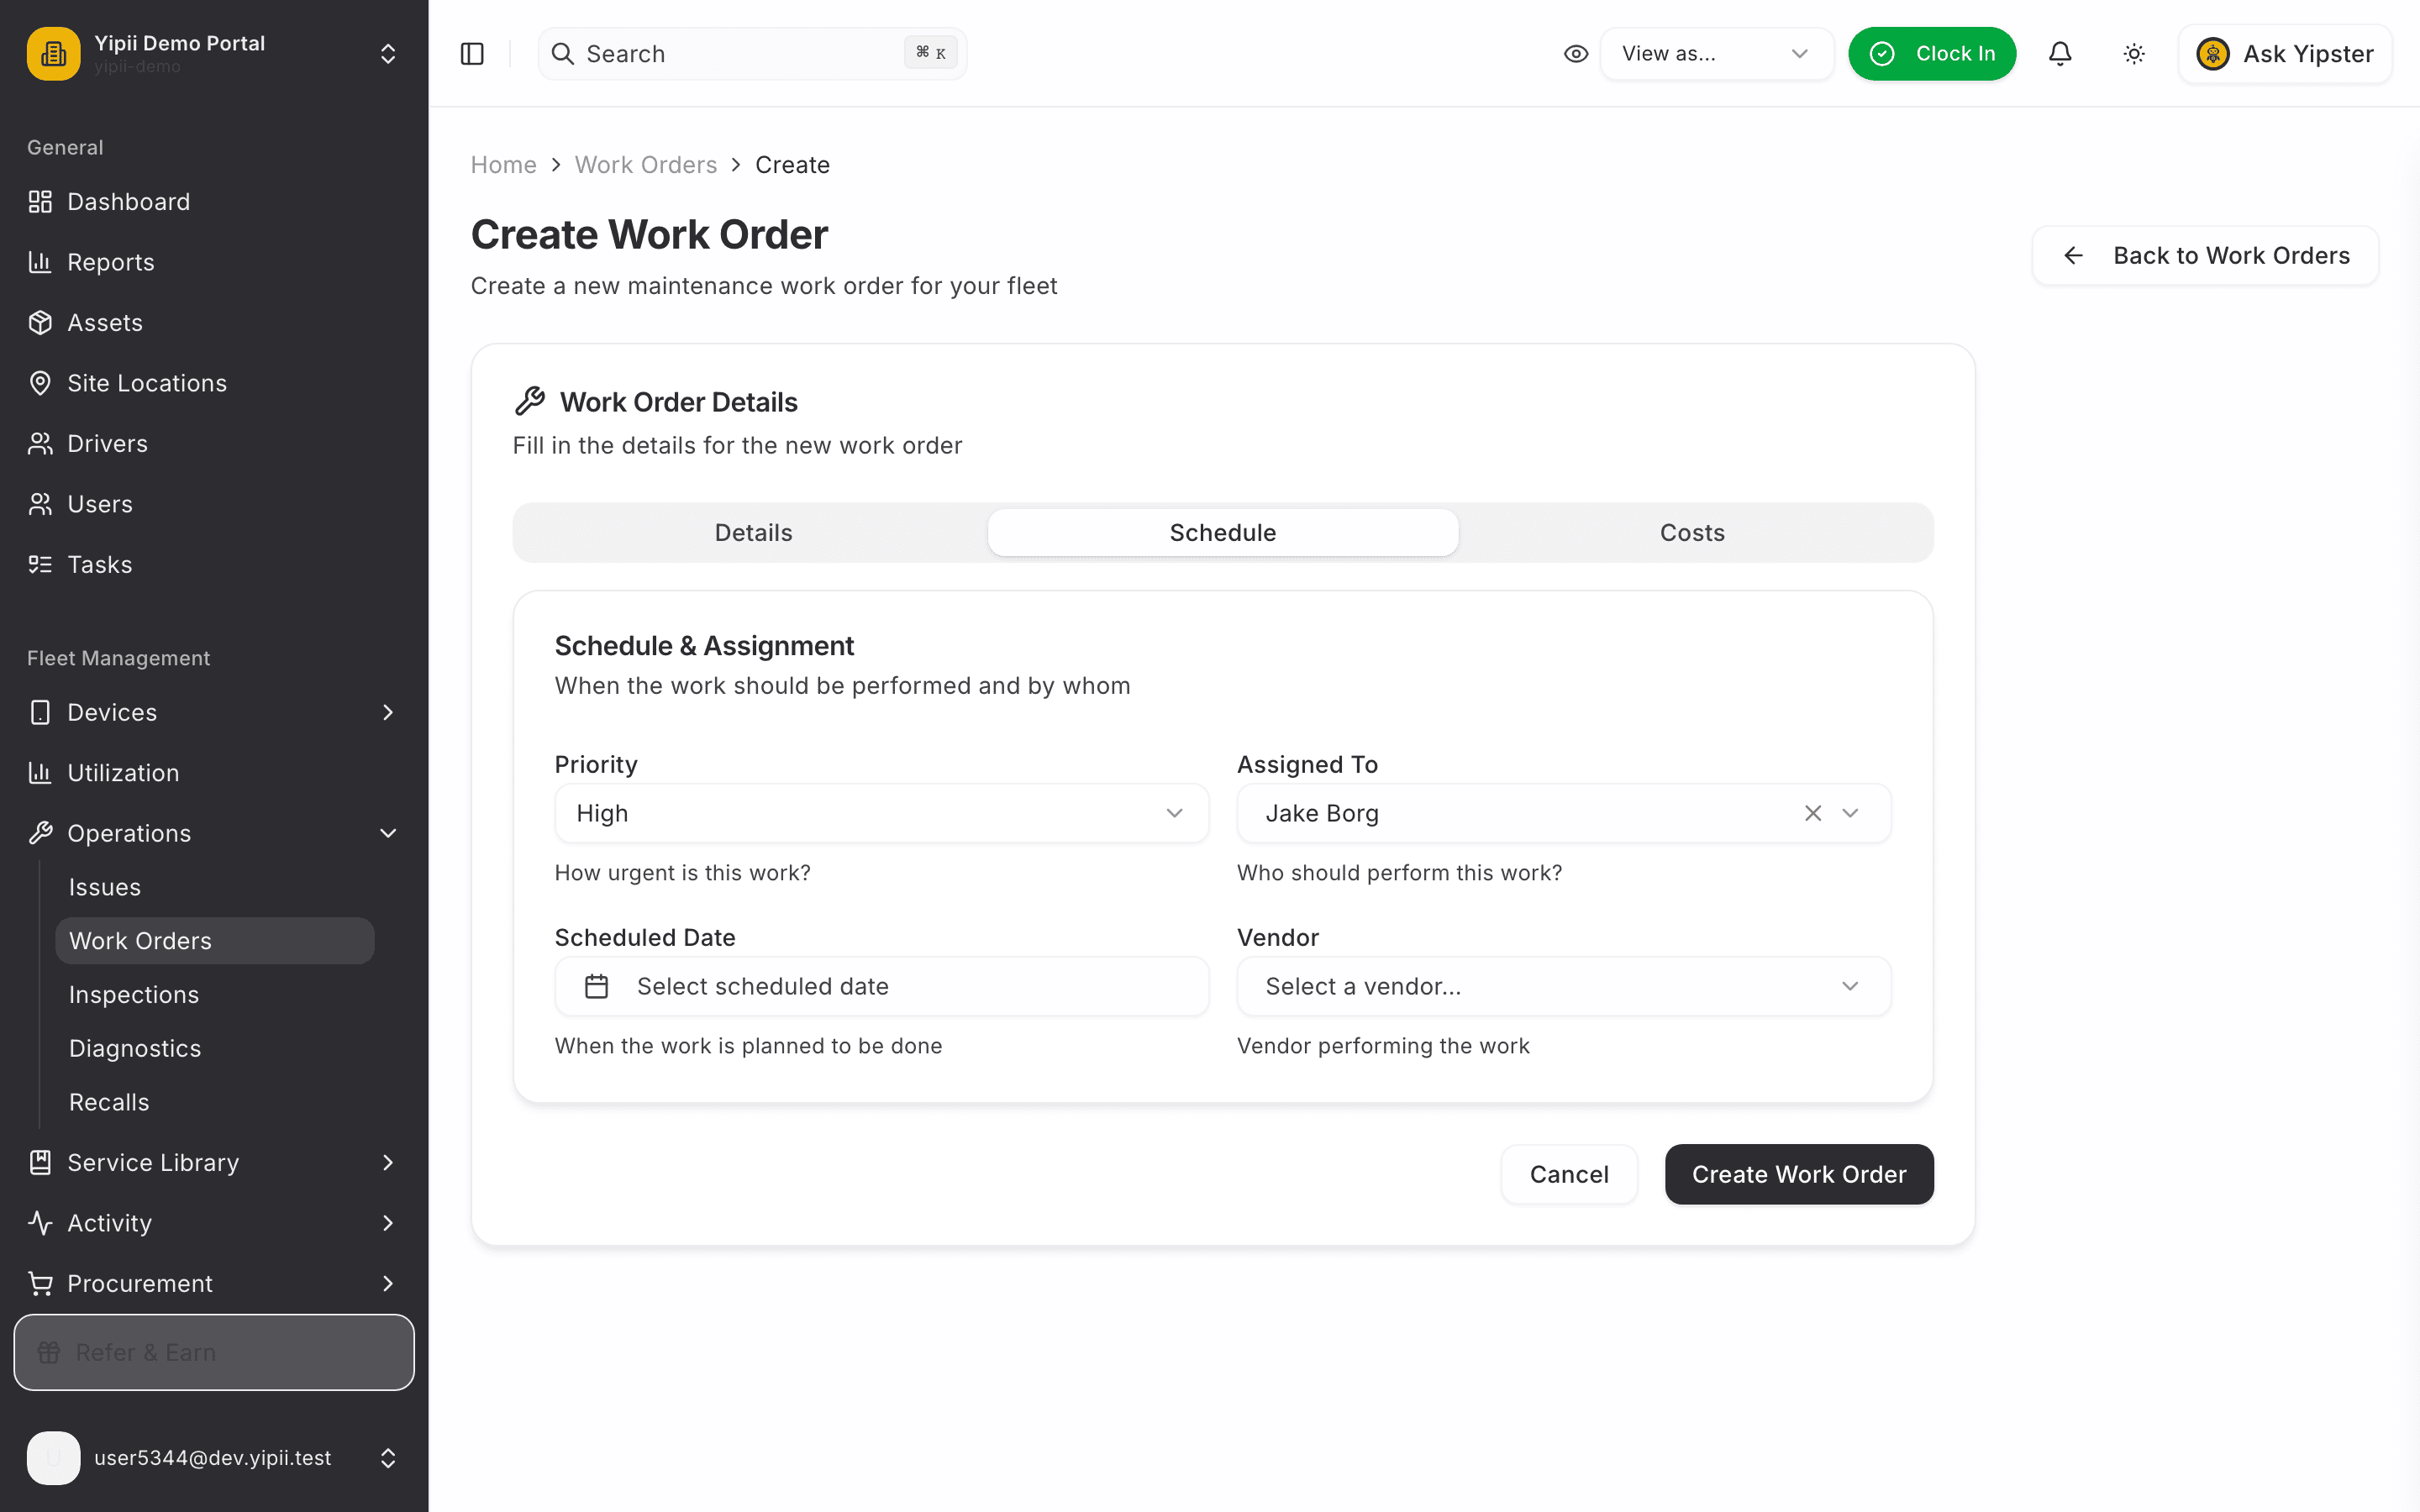
Task: Click the Refer & Earn button
Action: point(214,1352)
